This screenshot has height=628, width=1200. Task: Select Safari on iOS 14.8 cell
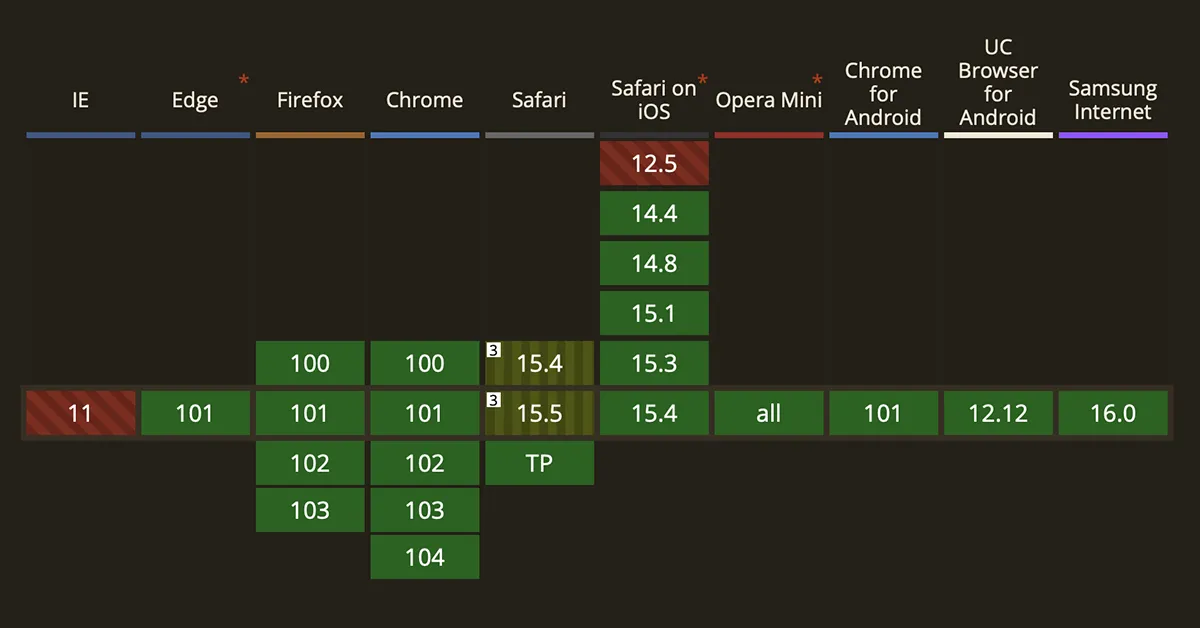[x=654, y=263]
